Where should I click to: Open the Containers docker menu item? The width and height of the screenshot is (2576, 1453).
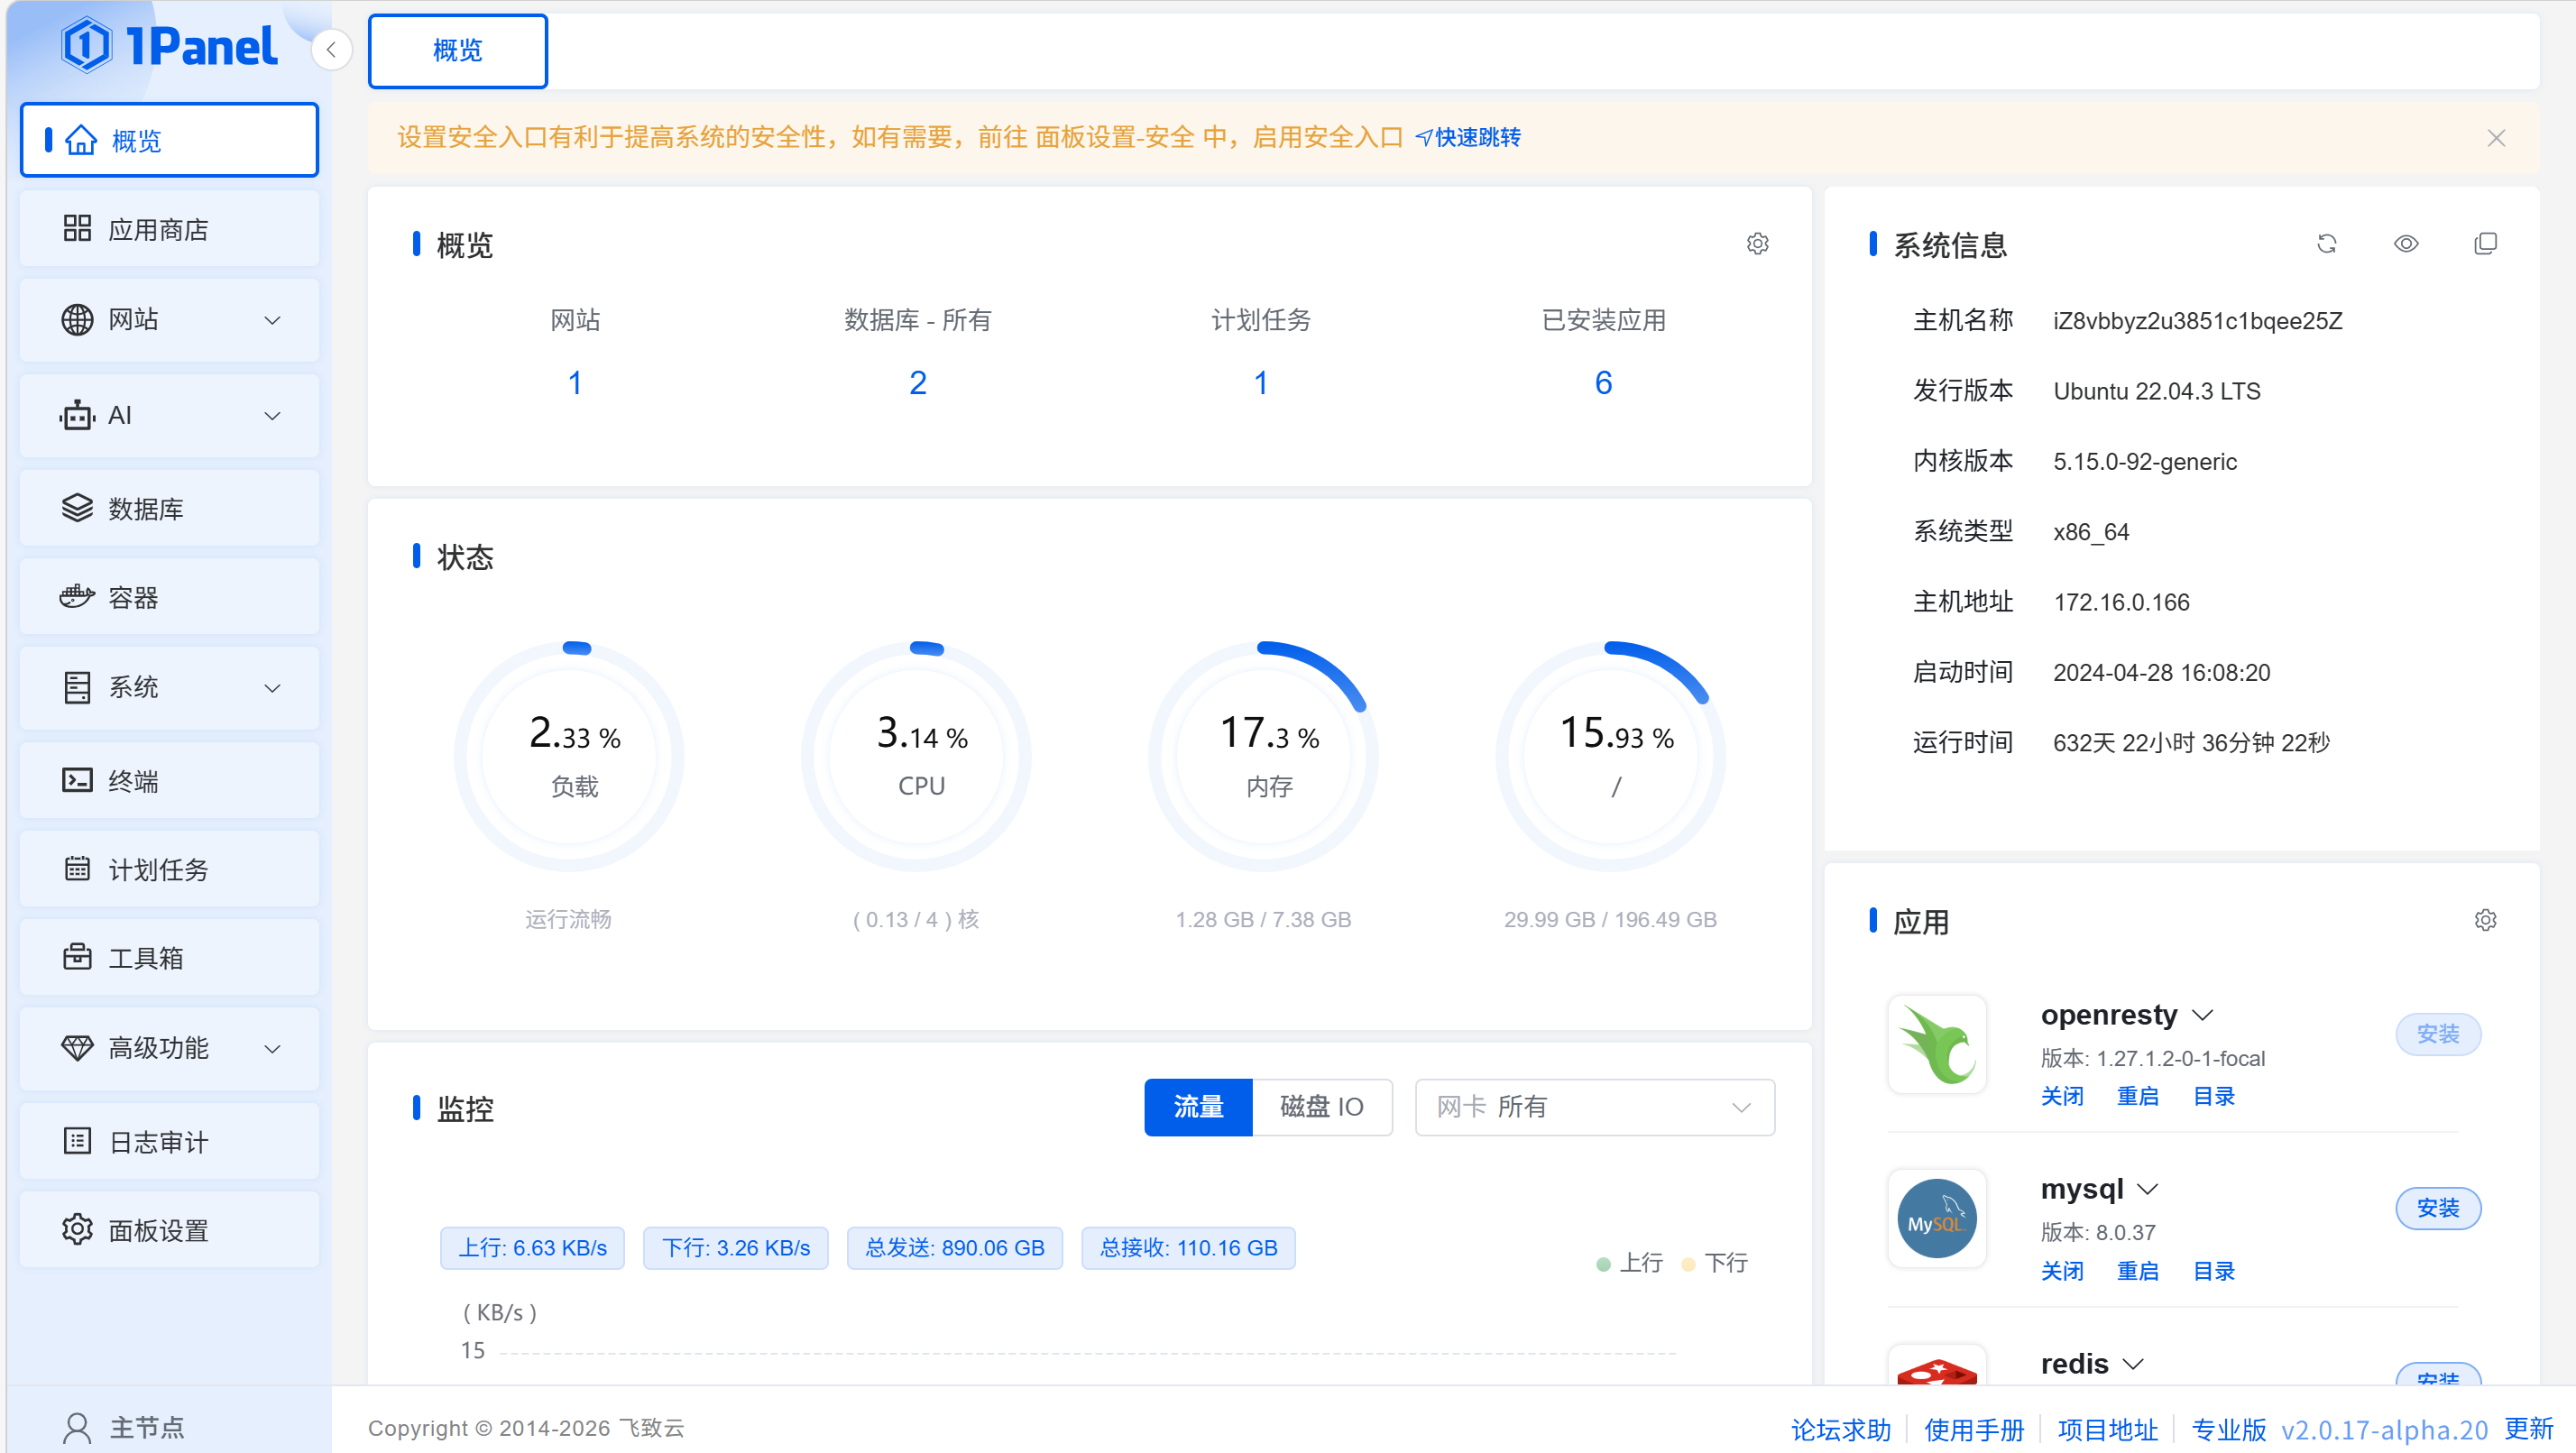(169, 598)
